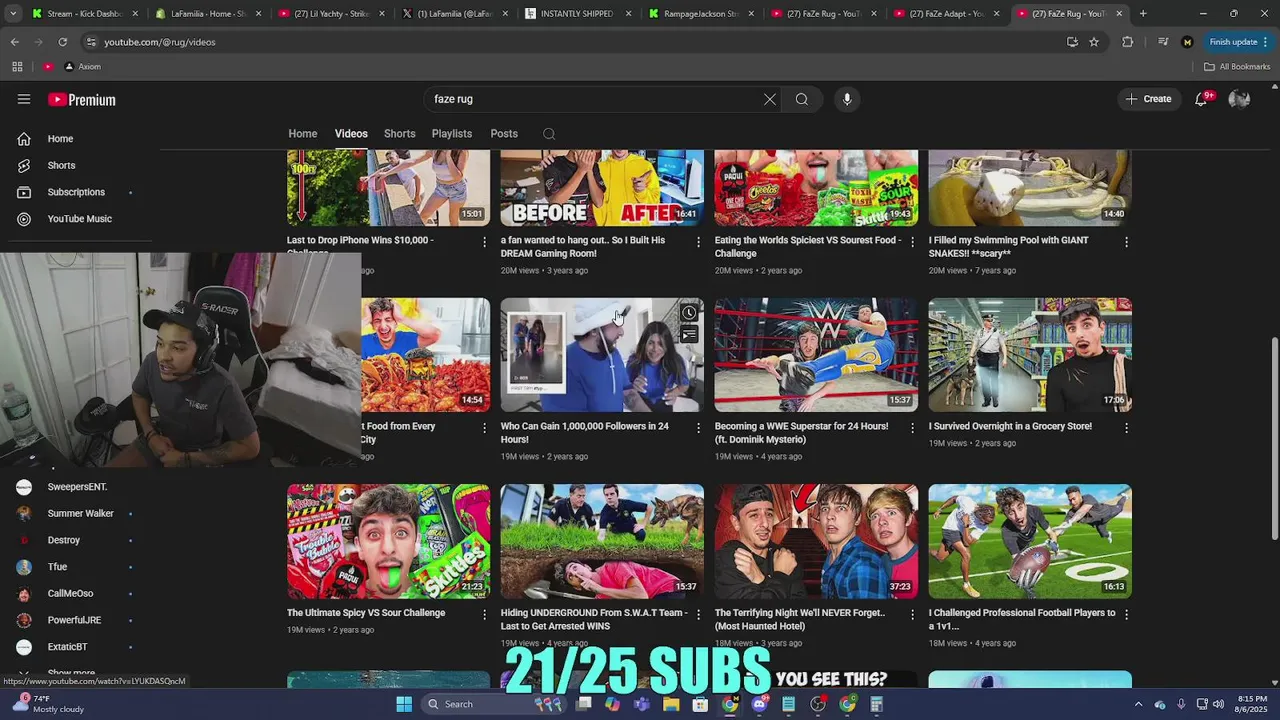Clear the 'faze rug' search text
The width and height of the screenshot is (1280, 720).
click(770, 99)
